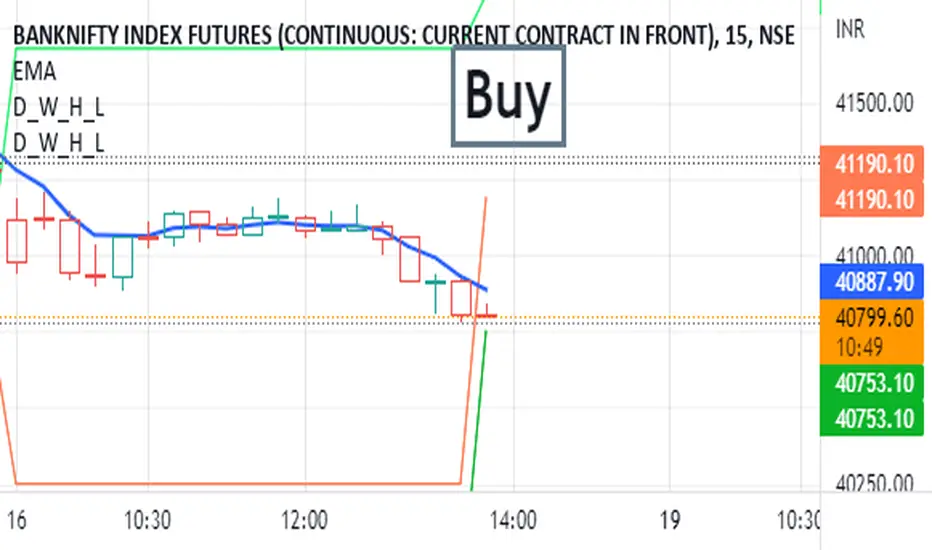Select the blue EMA line on the chart
This screenshot has height=550, width=932.
(250, 222)
